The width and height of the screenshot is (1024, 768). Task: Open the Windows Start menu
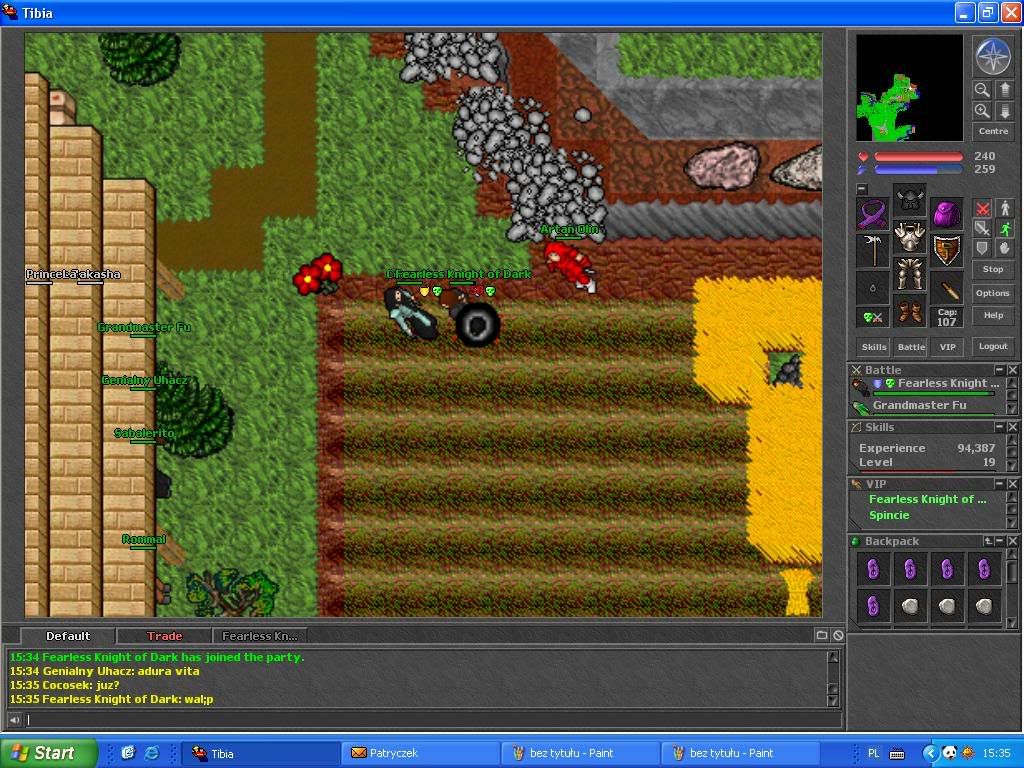click(49, 753)
